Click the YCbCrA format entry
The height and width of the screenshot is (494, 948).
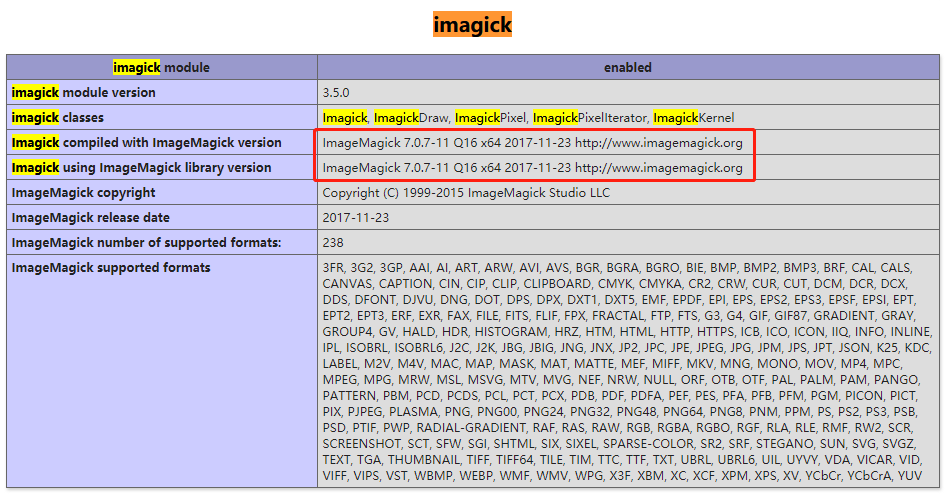[869, 476]
